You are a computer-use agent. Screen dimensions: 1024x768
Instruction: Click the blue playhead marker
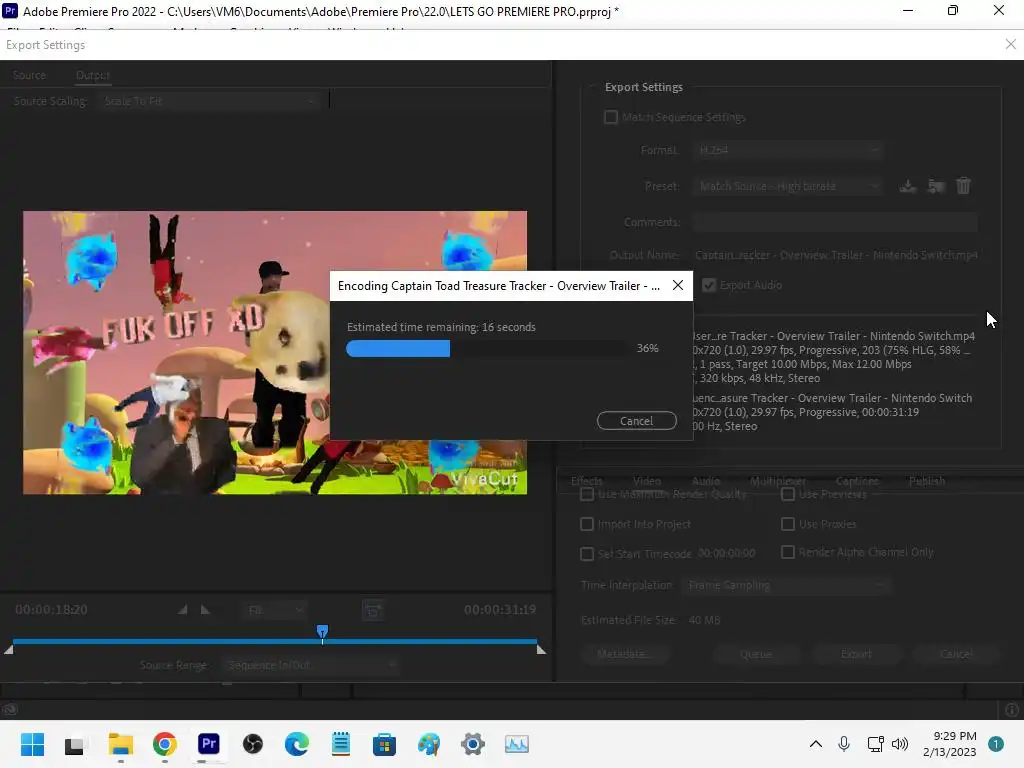[322, 632]
